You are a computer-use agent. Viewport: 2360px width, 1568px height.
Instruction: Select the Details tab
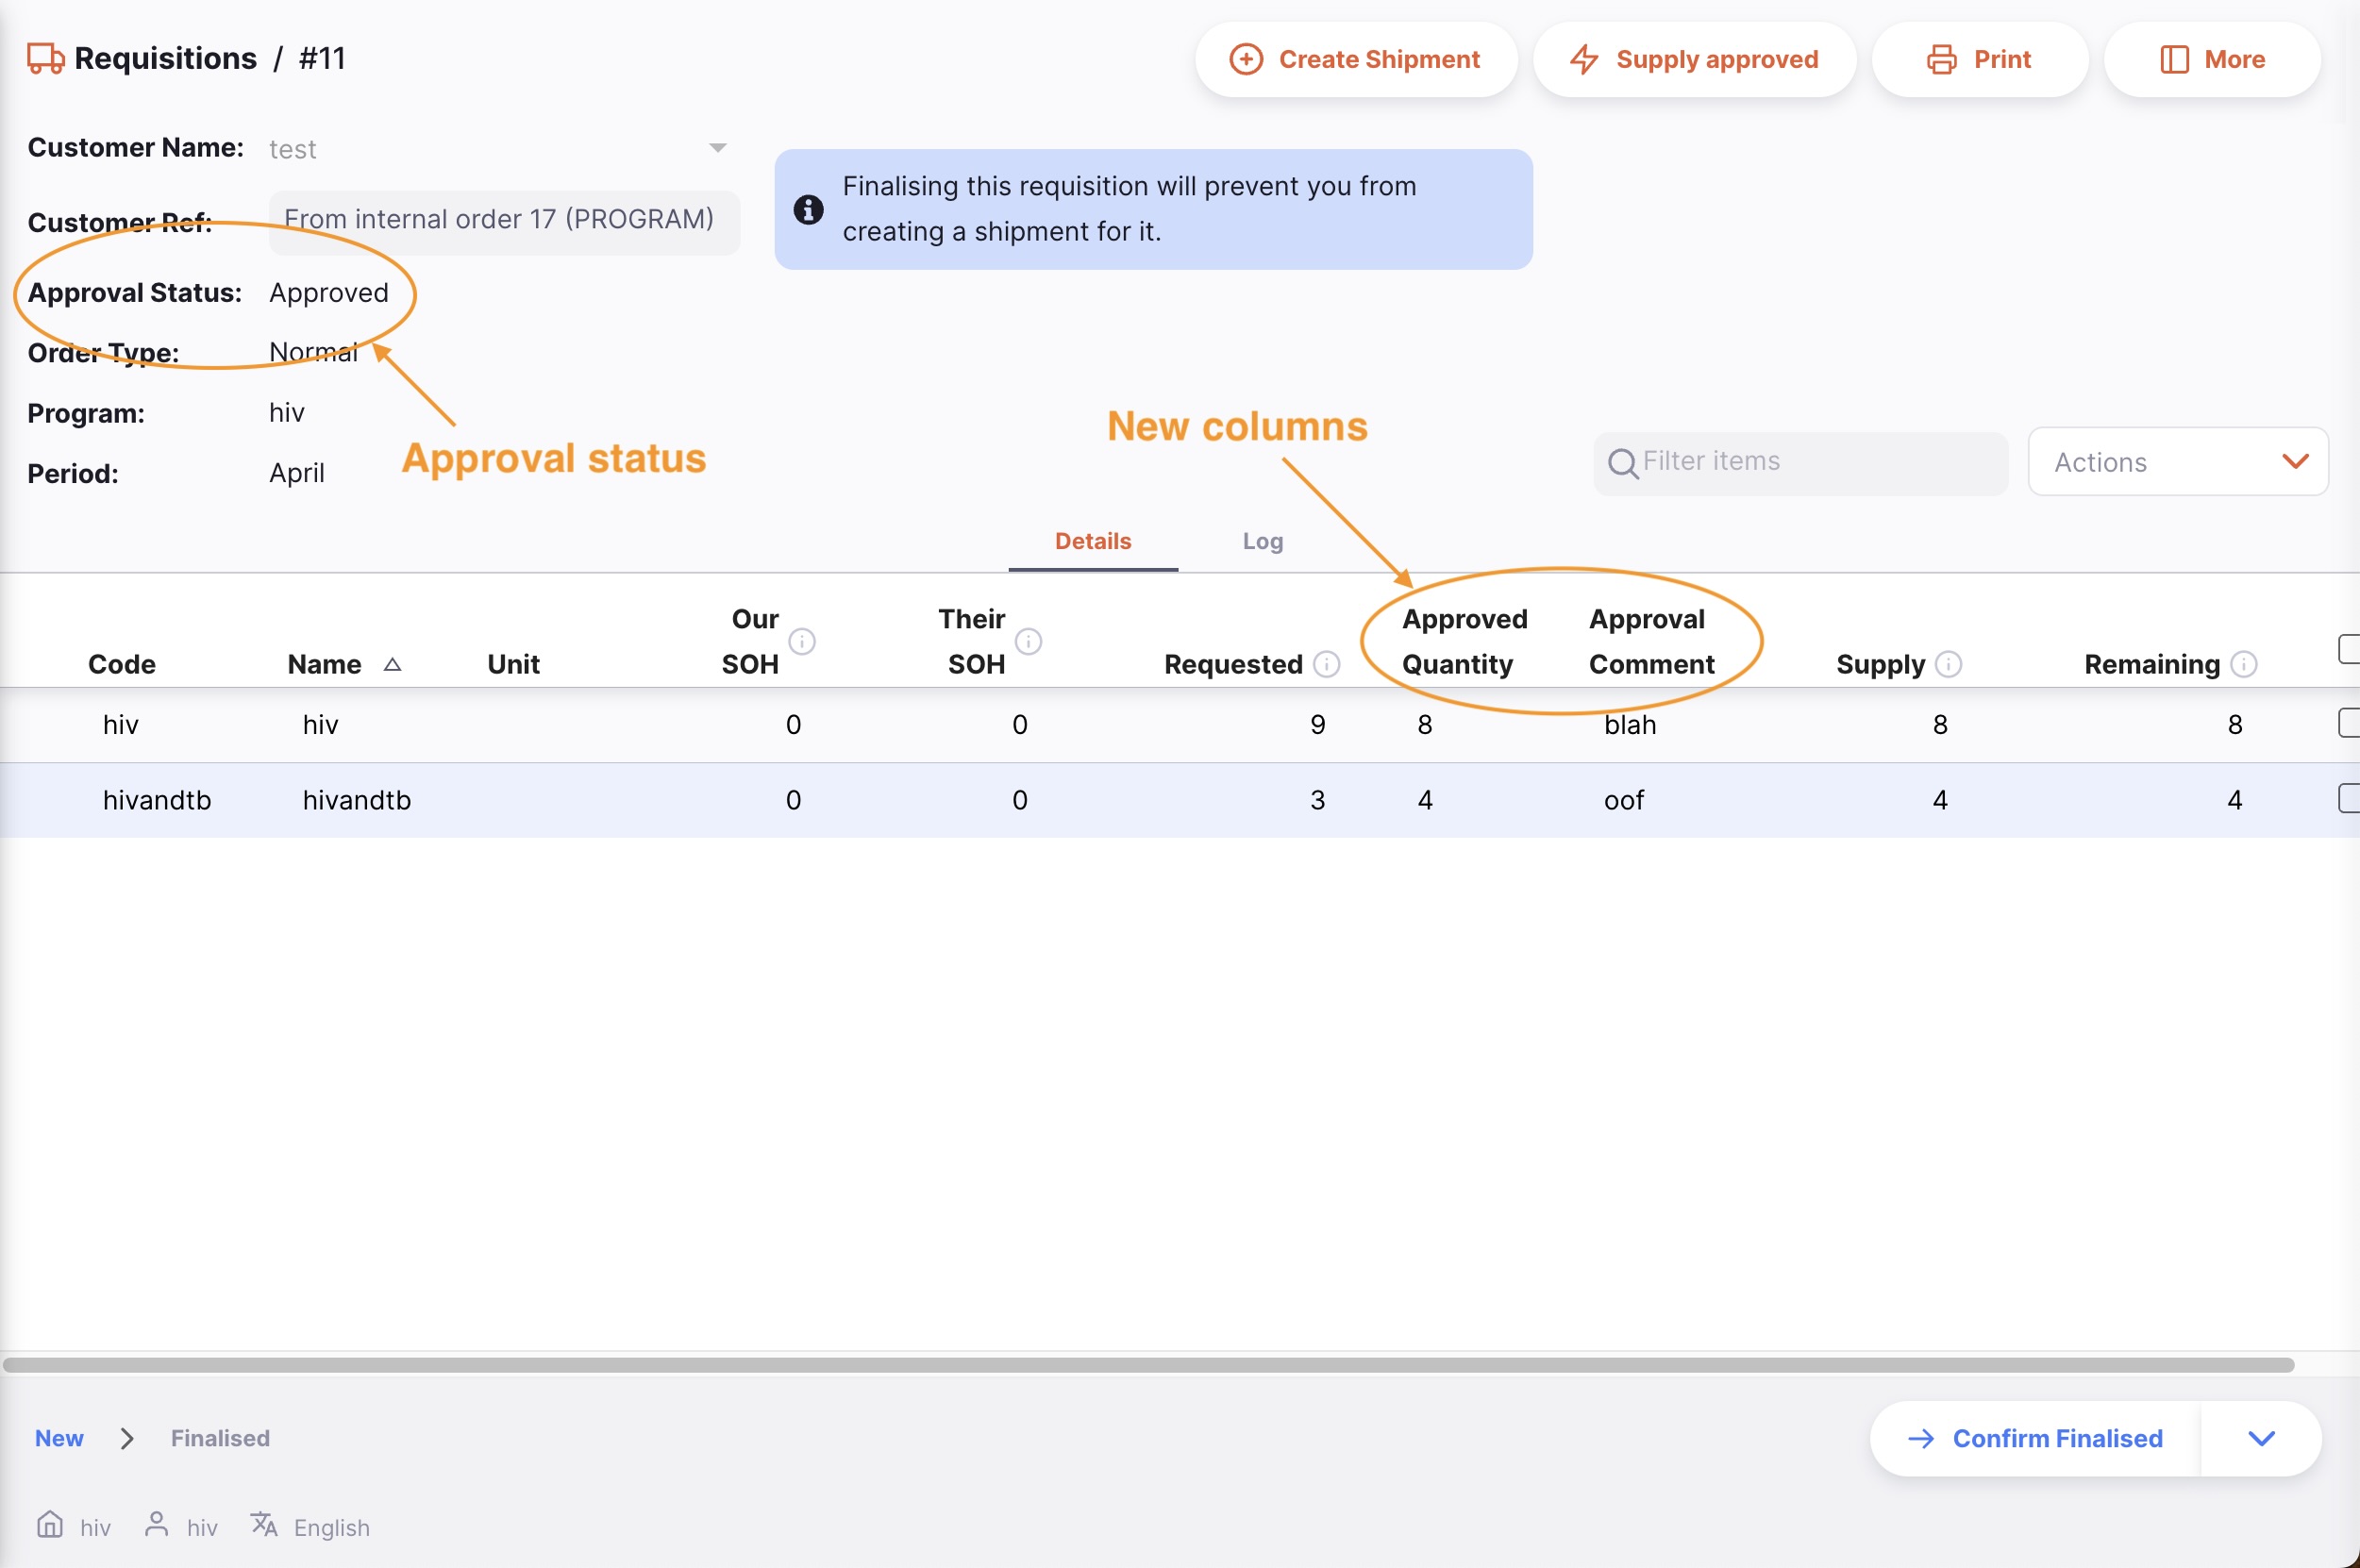(x=1092, y=541)
